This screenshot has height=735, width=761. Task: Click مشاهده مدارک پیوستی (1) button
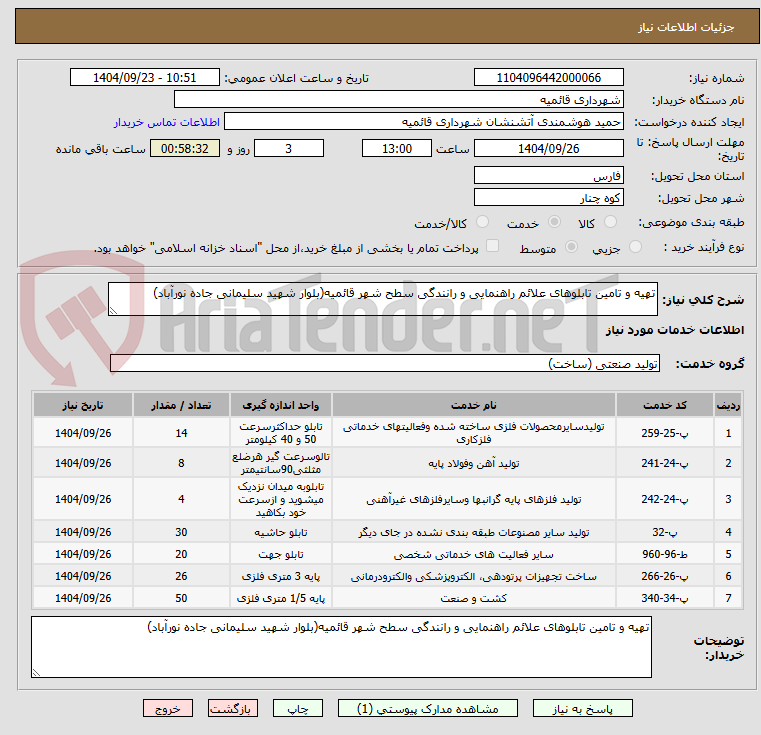pos(428,708)
